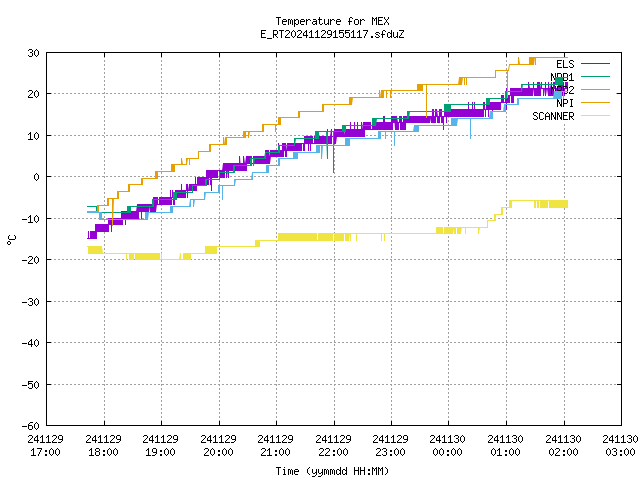Click the x-axis label 241129 22:00
This screenshot has height=480, width=640.
point(333,446)
